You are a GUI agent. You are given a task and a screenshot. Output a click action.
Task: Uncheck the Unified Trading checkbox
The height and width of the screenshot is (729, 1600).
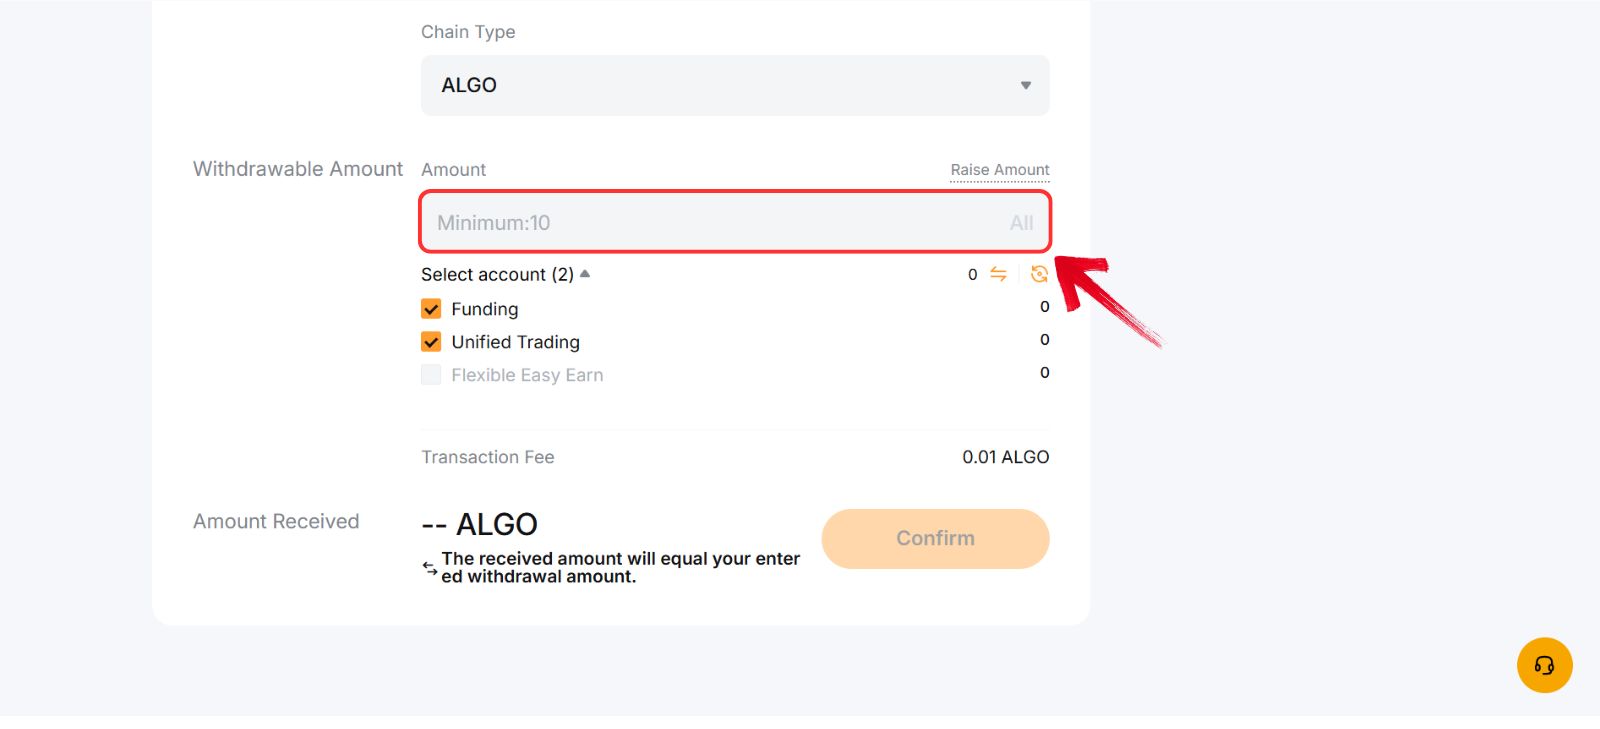coord(430,341)
